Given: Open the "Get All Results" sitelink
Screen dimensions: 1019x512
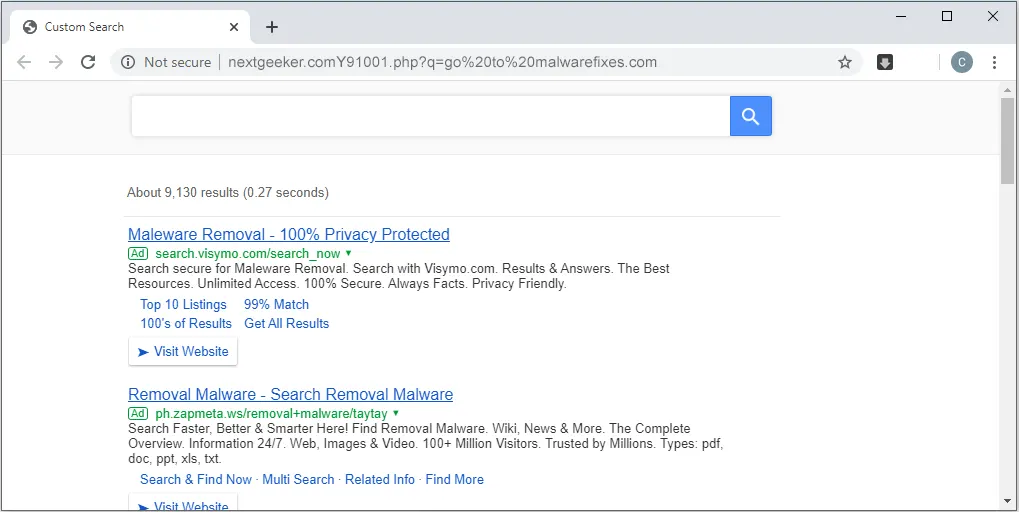Looking at the screenshot, I should click(287, 323).
